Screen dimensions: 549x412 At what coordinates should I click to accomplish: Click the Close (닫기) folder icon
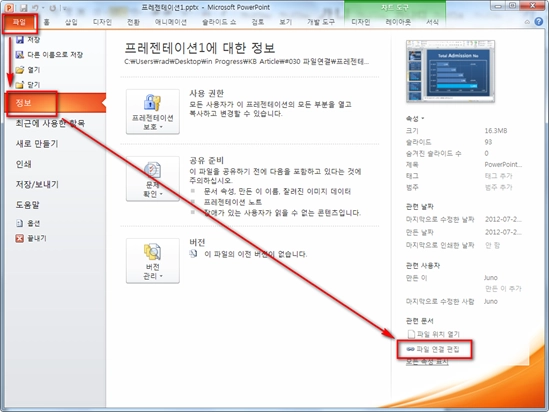coord(20,85)
